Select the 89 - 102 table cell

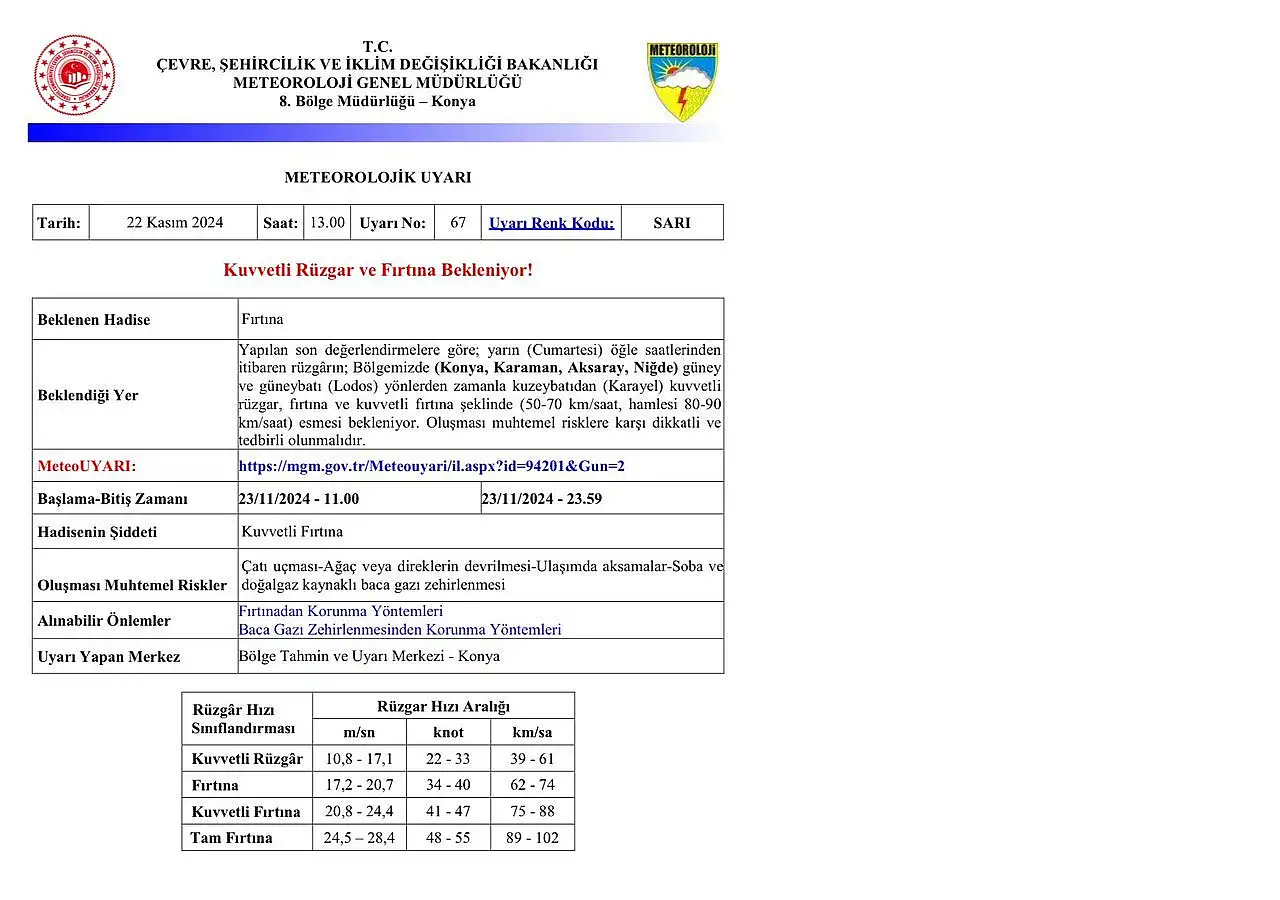pyautogui.click(x=532, y=838)
